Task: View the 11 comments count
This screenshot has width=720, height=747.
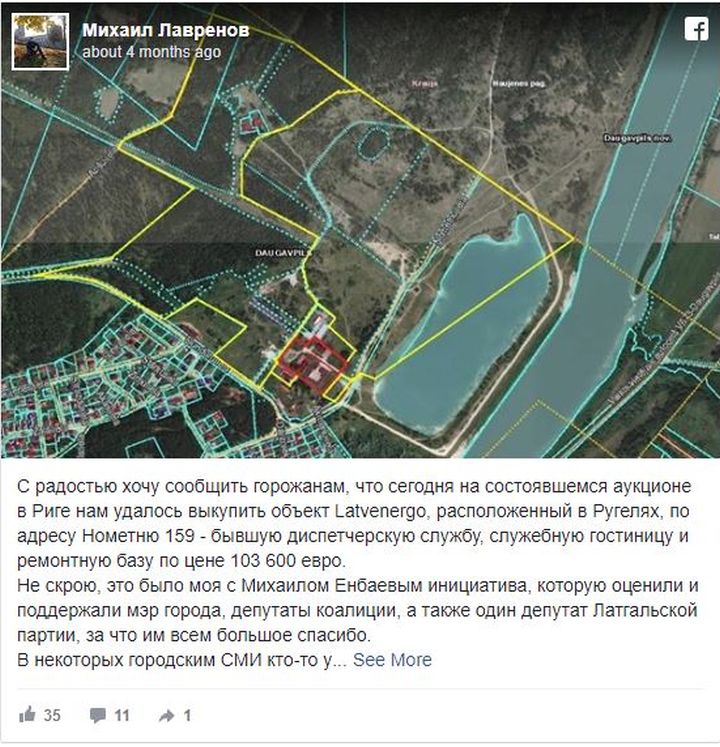Action: tap(122, 715)
